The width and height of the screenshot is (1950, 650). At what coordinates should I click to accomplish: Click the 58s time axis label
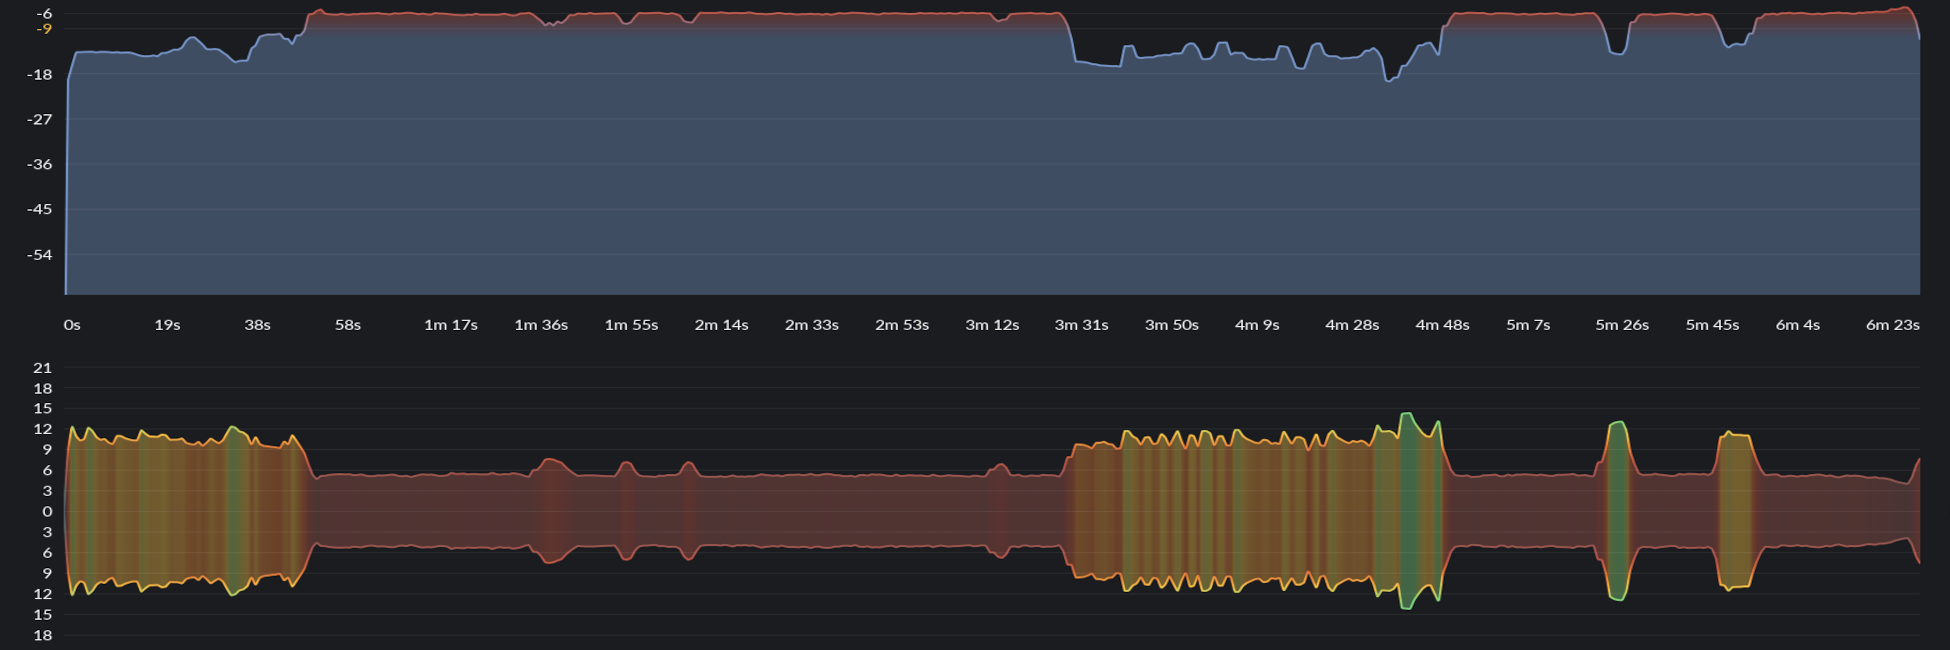[x=348, y=325]
